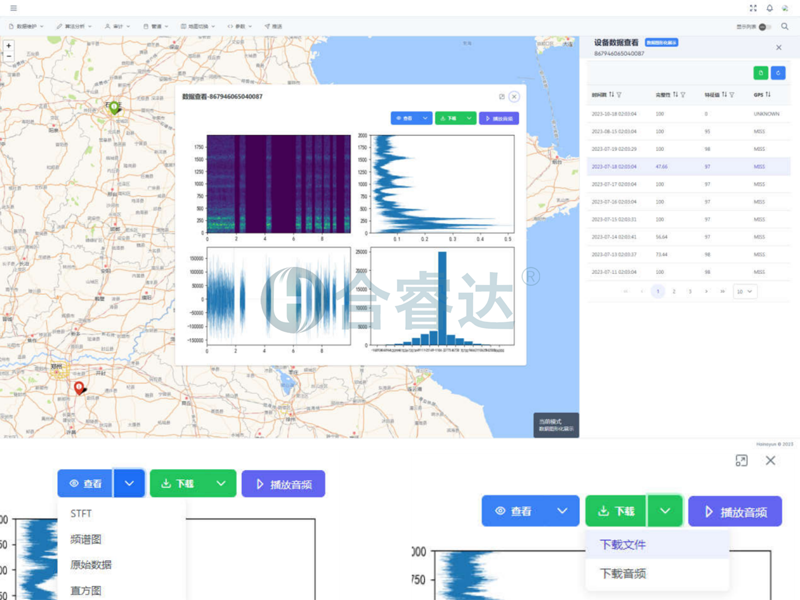Sort the table by GPS column
This screenshot has width=800, height=600.
click(x=769, y=95)
